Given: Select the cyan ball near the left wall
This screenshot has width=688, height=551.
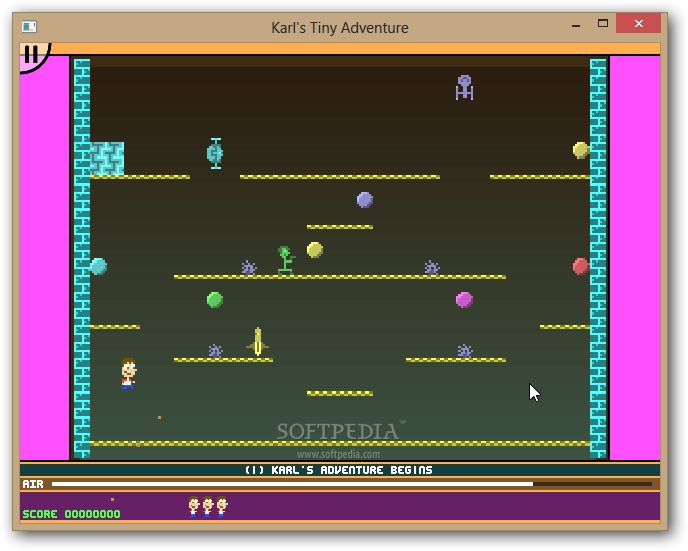Looking at the screenshot, I should pos(99,266).
